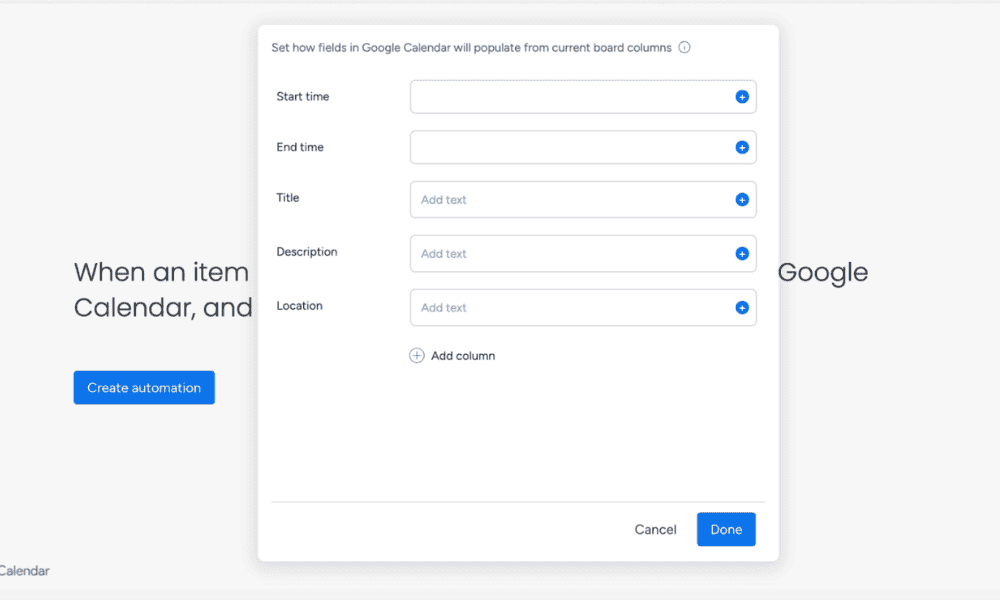Focus the empty End time input box
1000x600 pixels.
[x=570, y=147]
